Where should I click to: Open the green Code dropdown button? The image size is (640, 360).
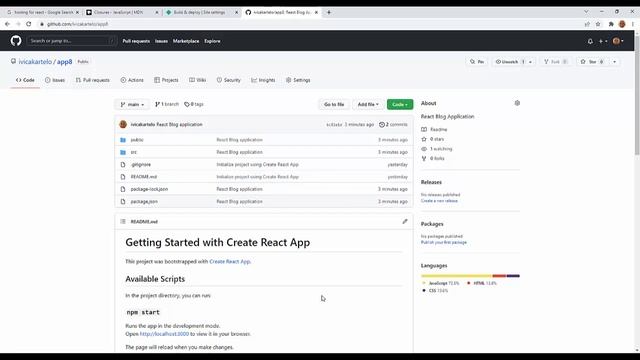point(400,104)
